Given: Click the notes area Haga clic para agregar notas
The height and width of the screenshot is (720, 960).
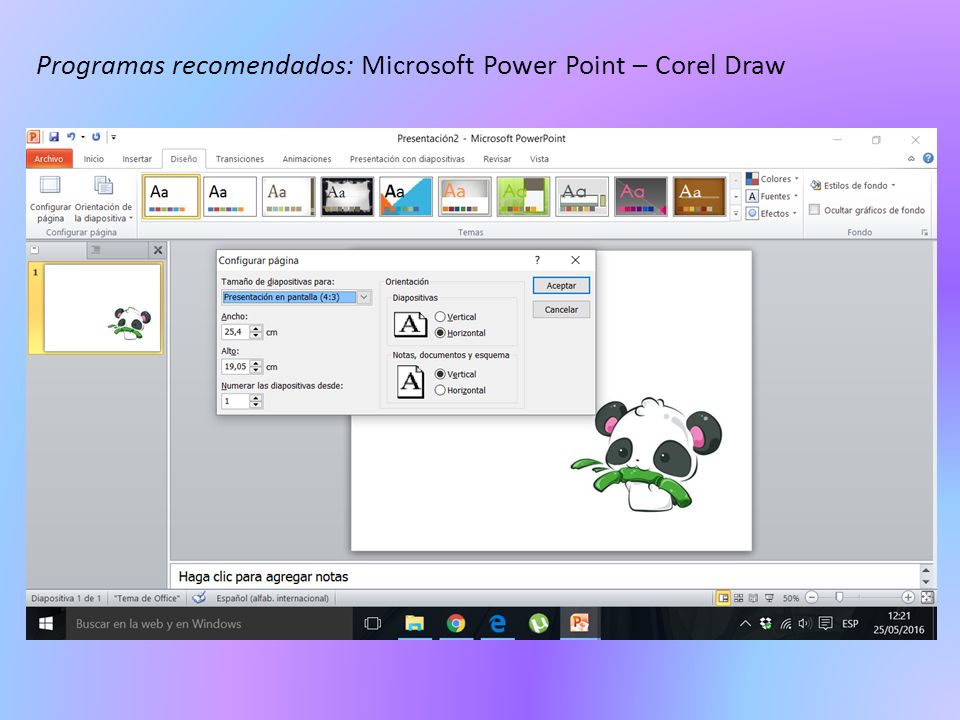Looking at the screenshot, I should (545, 576).
